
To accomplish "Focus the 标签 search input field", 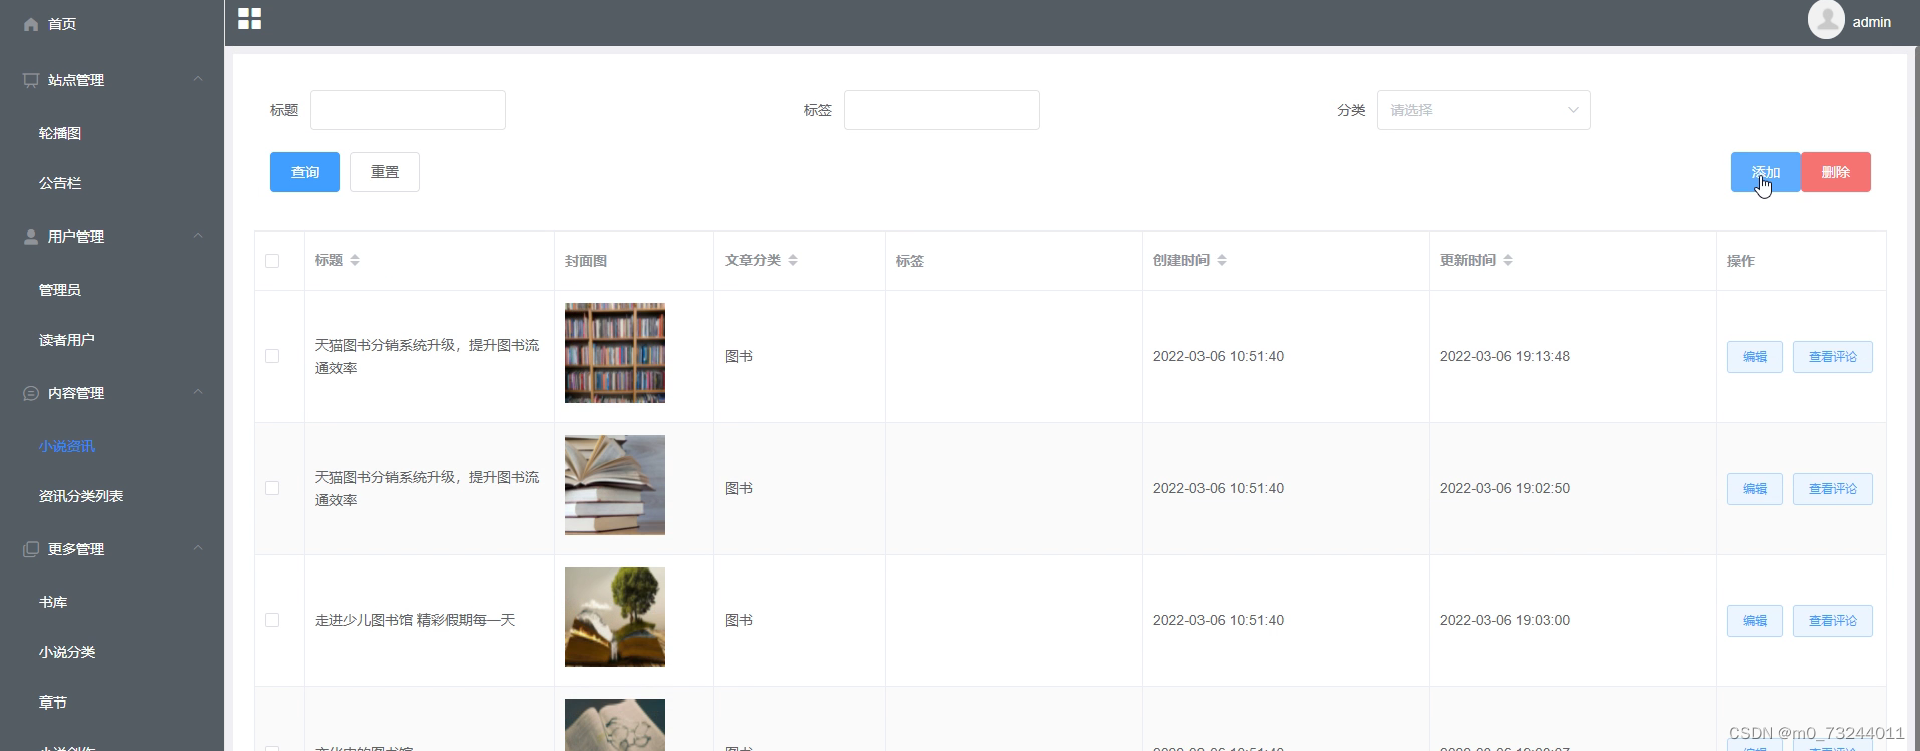I will click(x=942, y=110).
